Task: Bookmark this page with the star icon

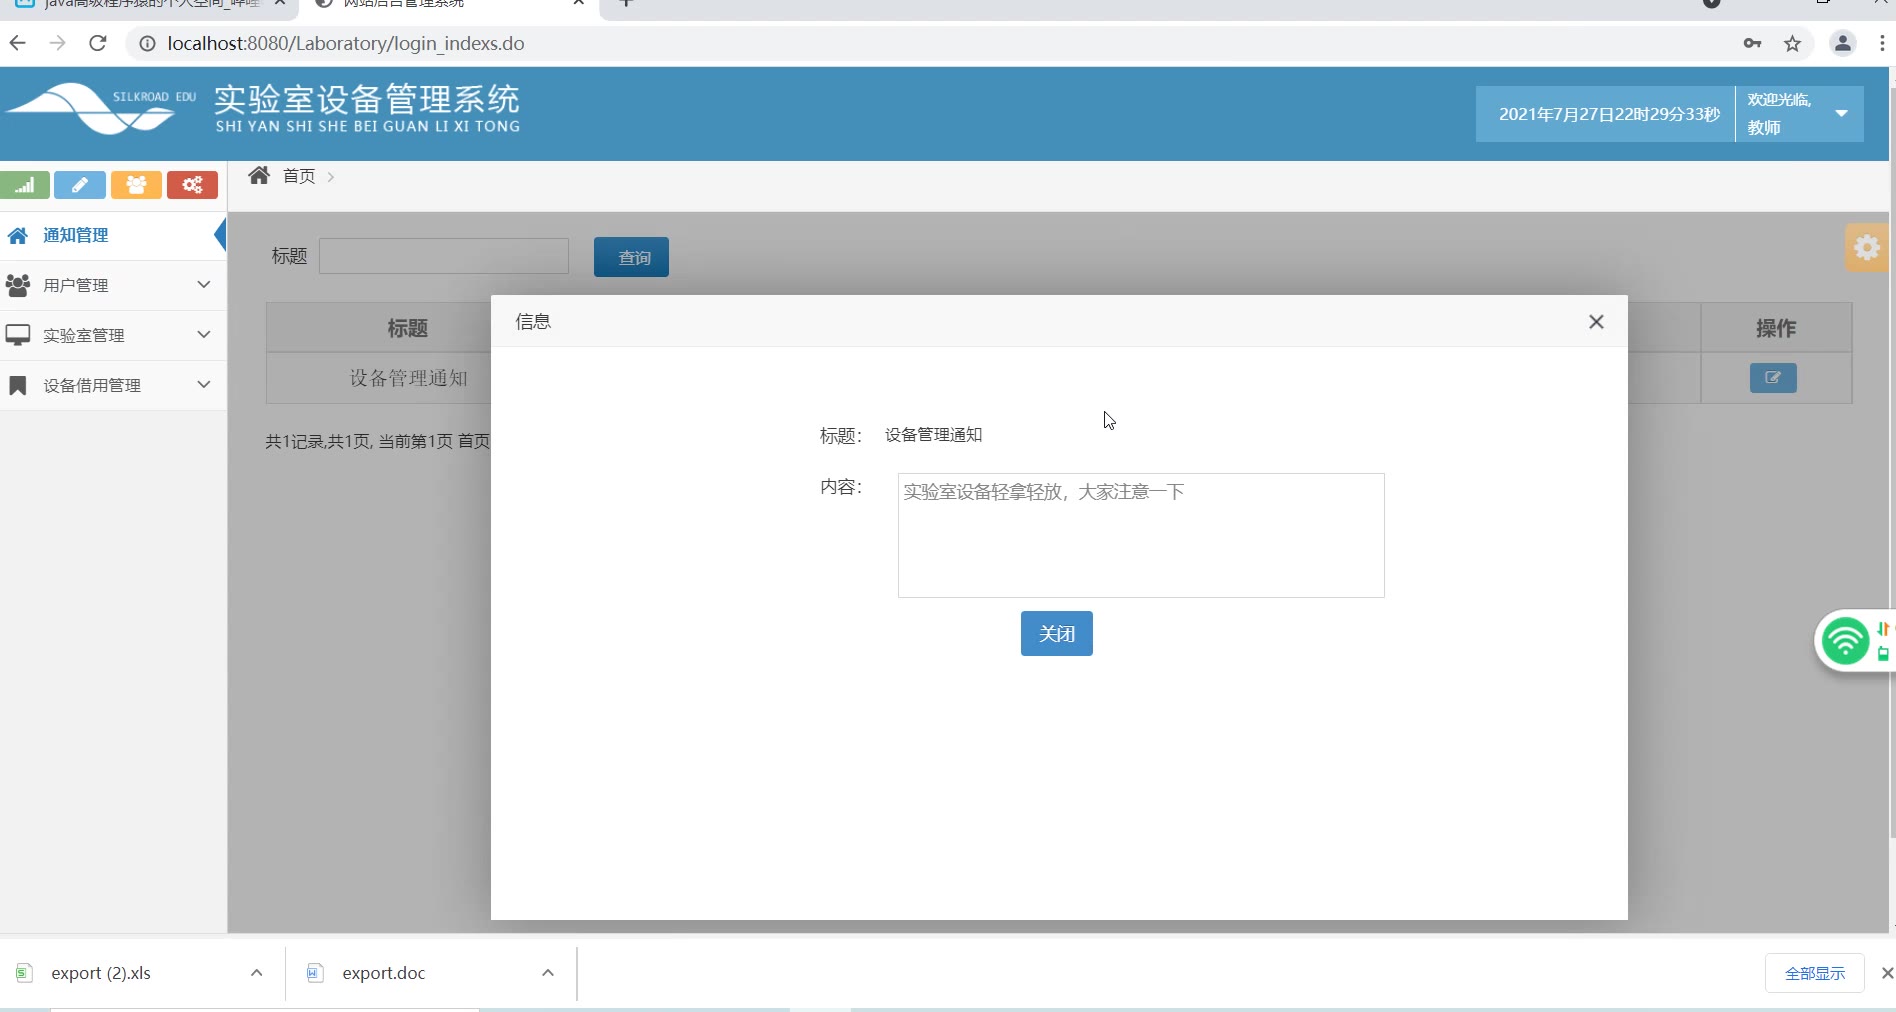Action: click(1792, 44)
